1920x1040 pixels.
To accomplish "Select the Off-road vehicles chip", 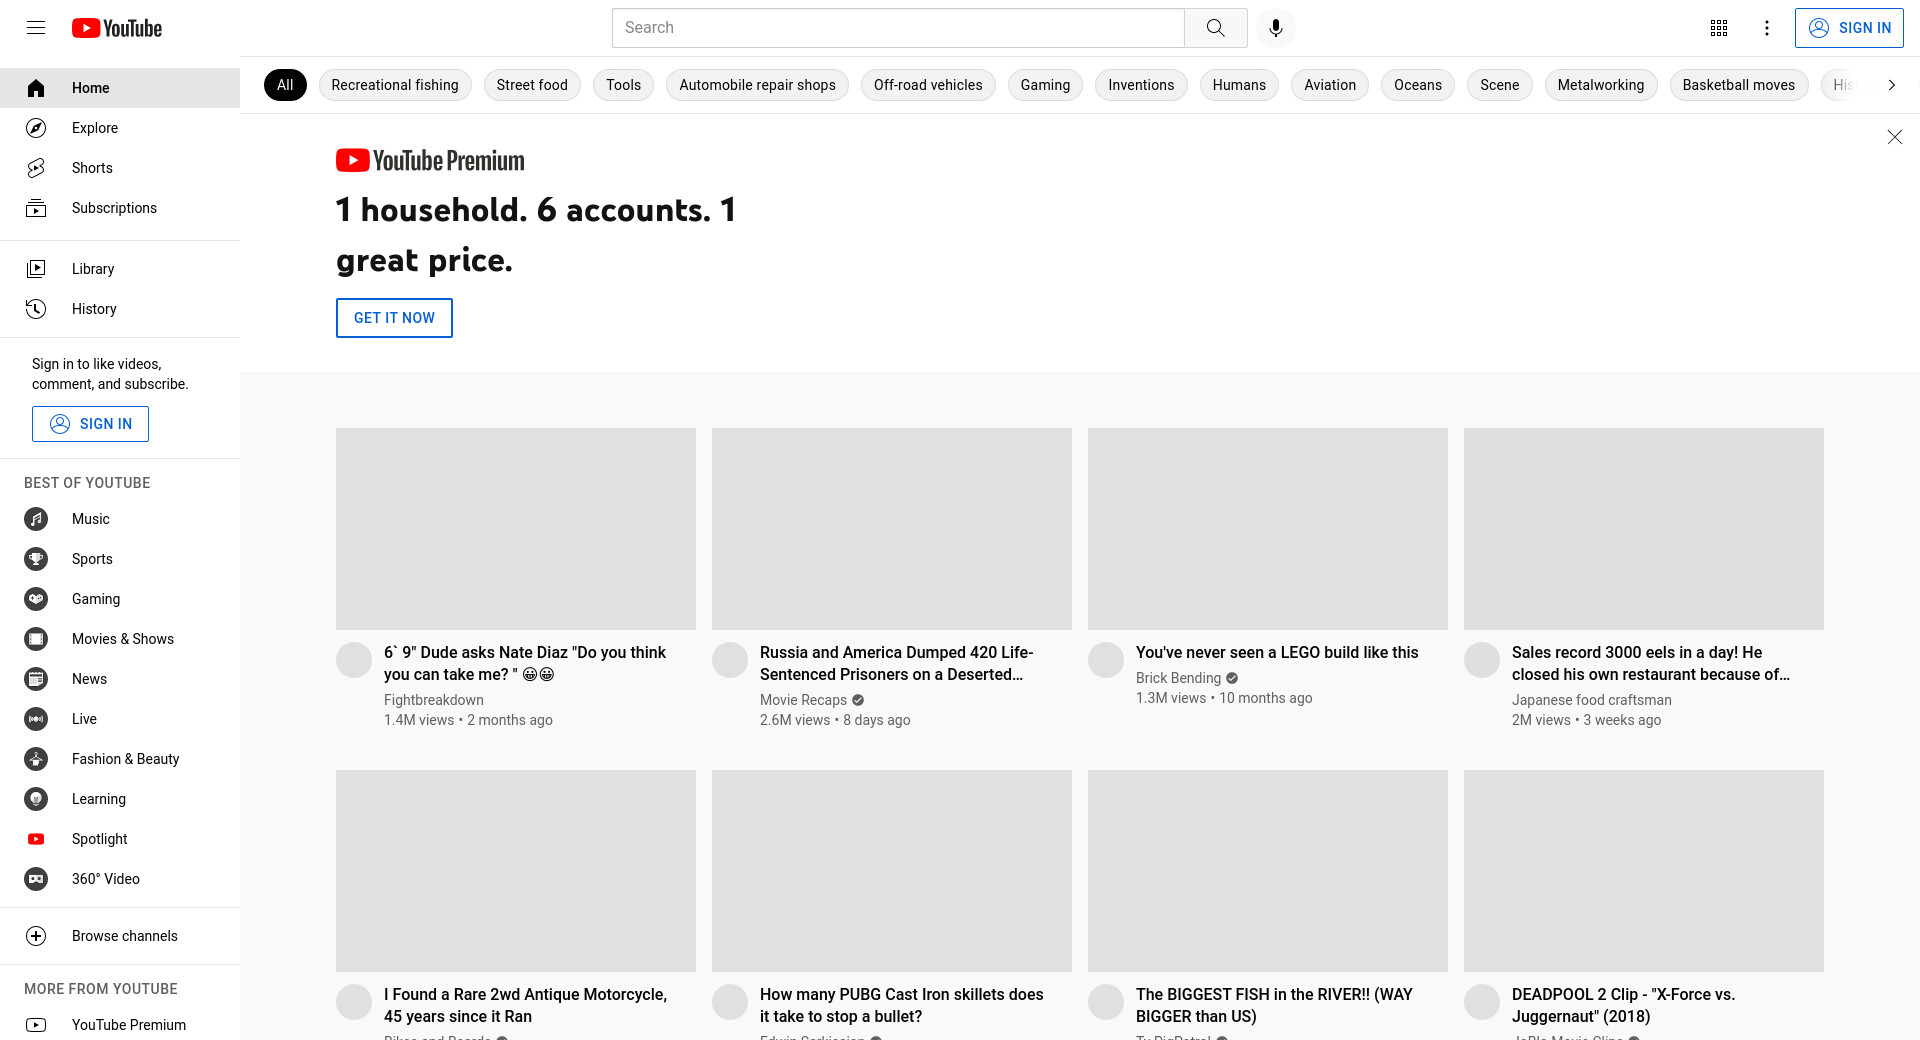I will click(x=928, y=85).
